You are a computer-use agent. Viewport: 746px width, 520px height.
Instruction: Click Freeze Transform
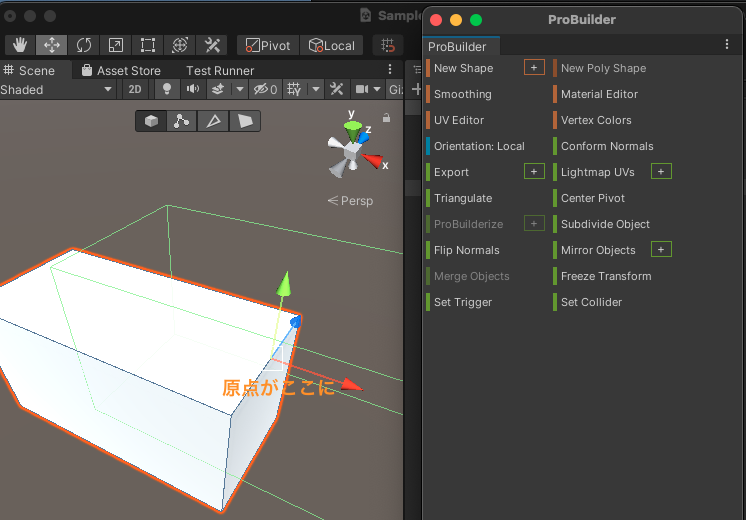point(606,276)
